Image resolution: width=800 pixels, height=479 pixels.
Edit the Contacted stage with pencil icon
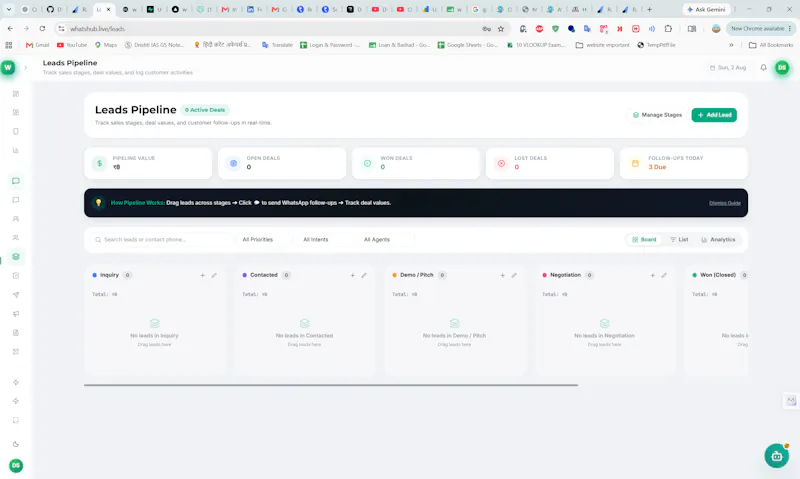coord(364,275)
